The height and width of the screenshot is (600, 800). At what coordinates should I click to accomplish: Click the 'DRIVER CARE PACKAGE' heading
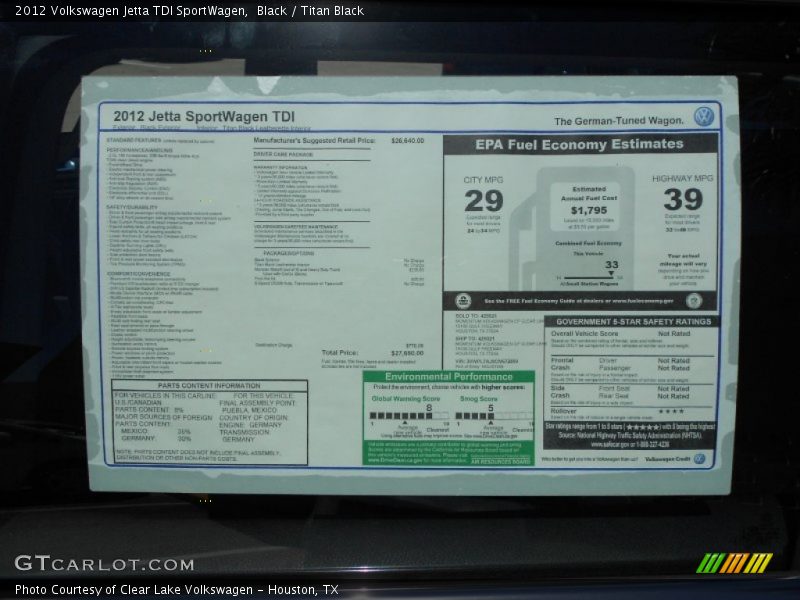283,154
